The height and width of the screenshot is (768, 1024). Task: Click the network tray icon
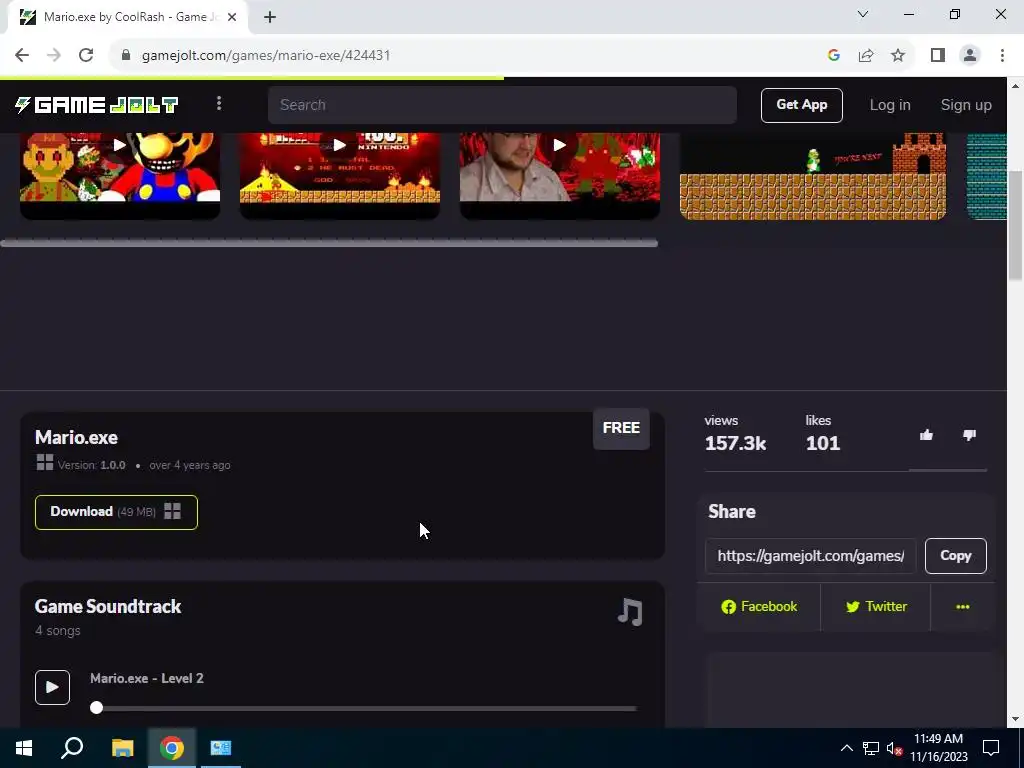[x=871, y=748]
